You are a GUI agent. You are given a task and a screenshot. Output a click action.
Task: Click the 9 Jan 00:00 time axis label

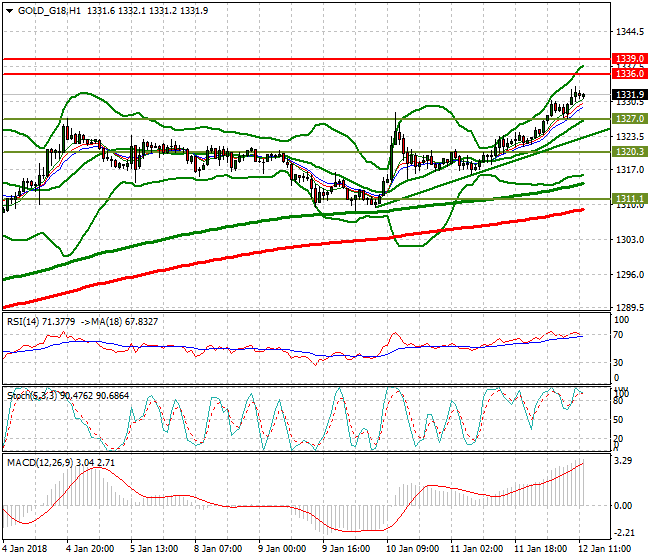pos(282,549)
